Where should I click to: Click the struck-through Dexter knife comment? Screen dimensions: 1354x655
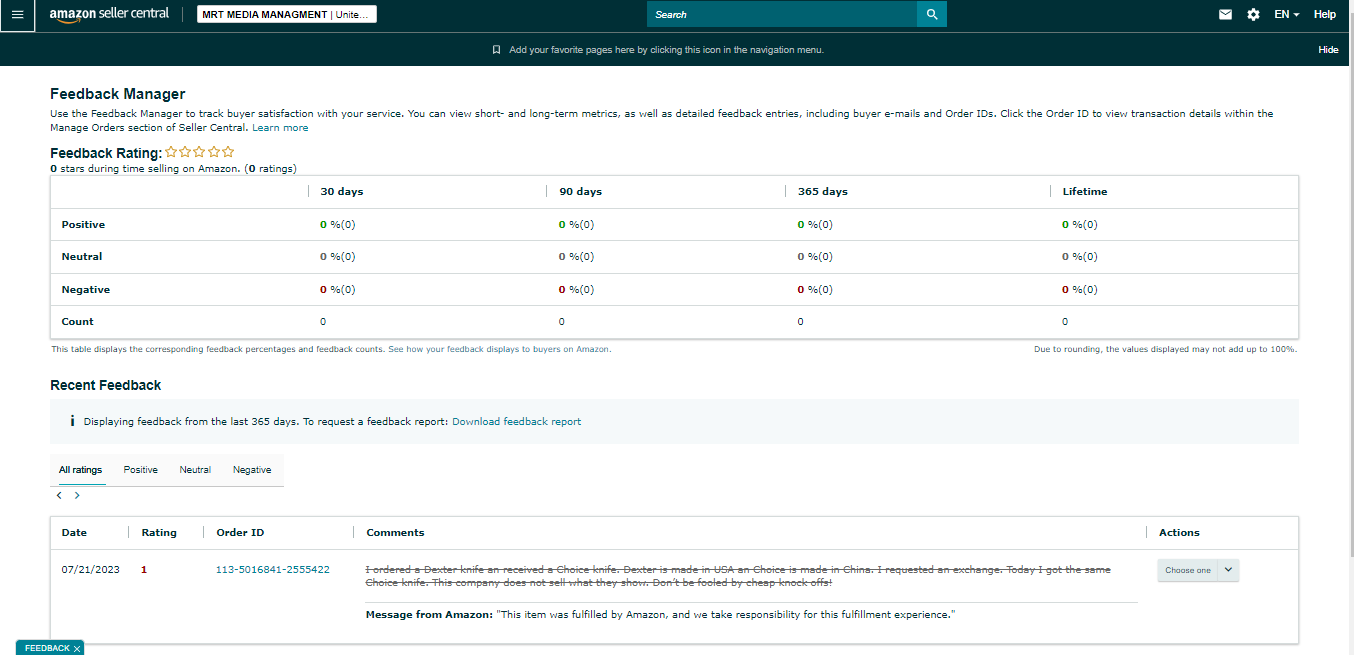tap(738, 576)
